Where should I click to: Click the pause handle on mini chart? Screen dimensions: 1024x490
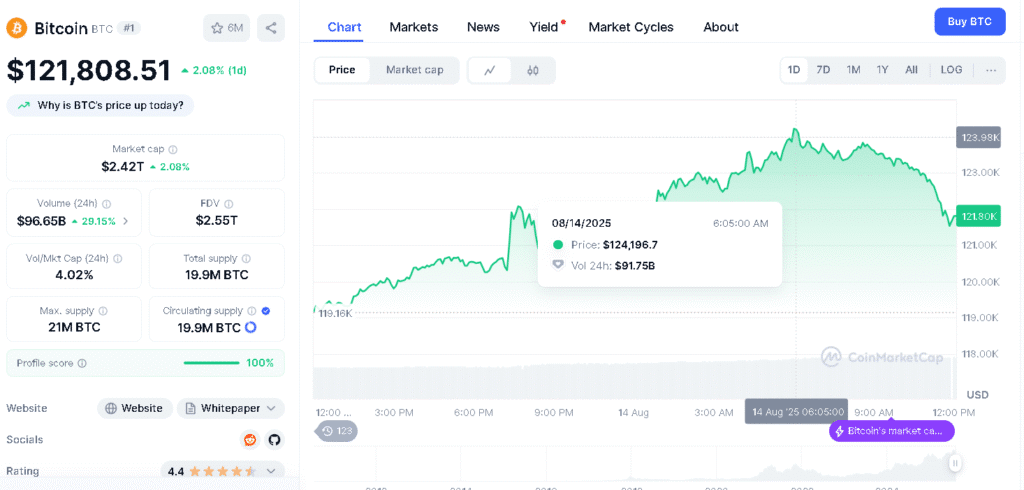pos(954,463)
